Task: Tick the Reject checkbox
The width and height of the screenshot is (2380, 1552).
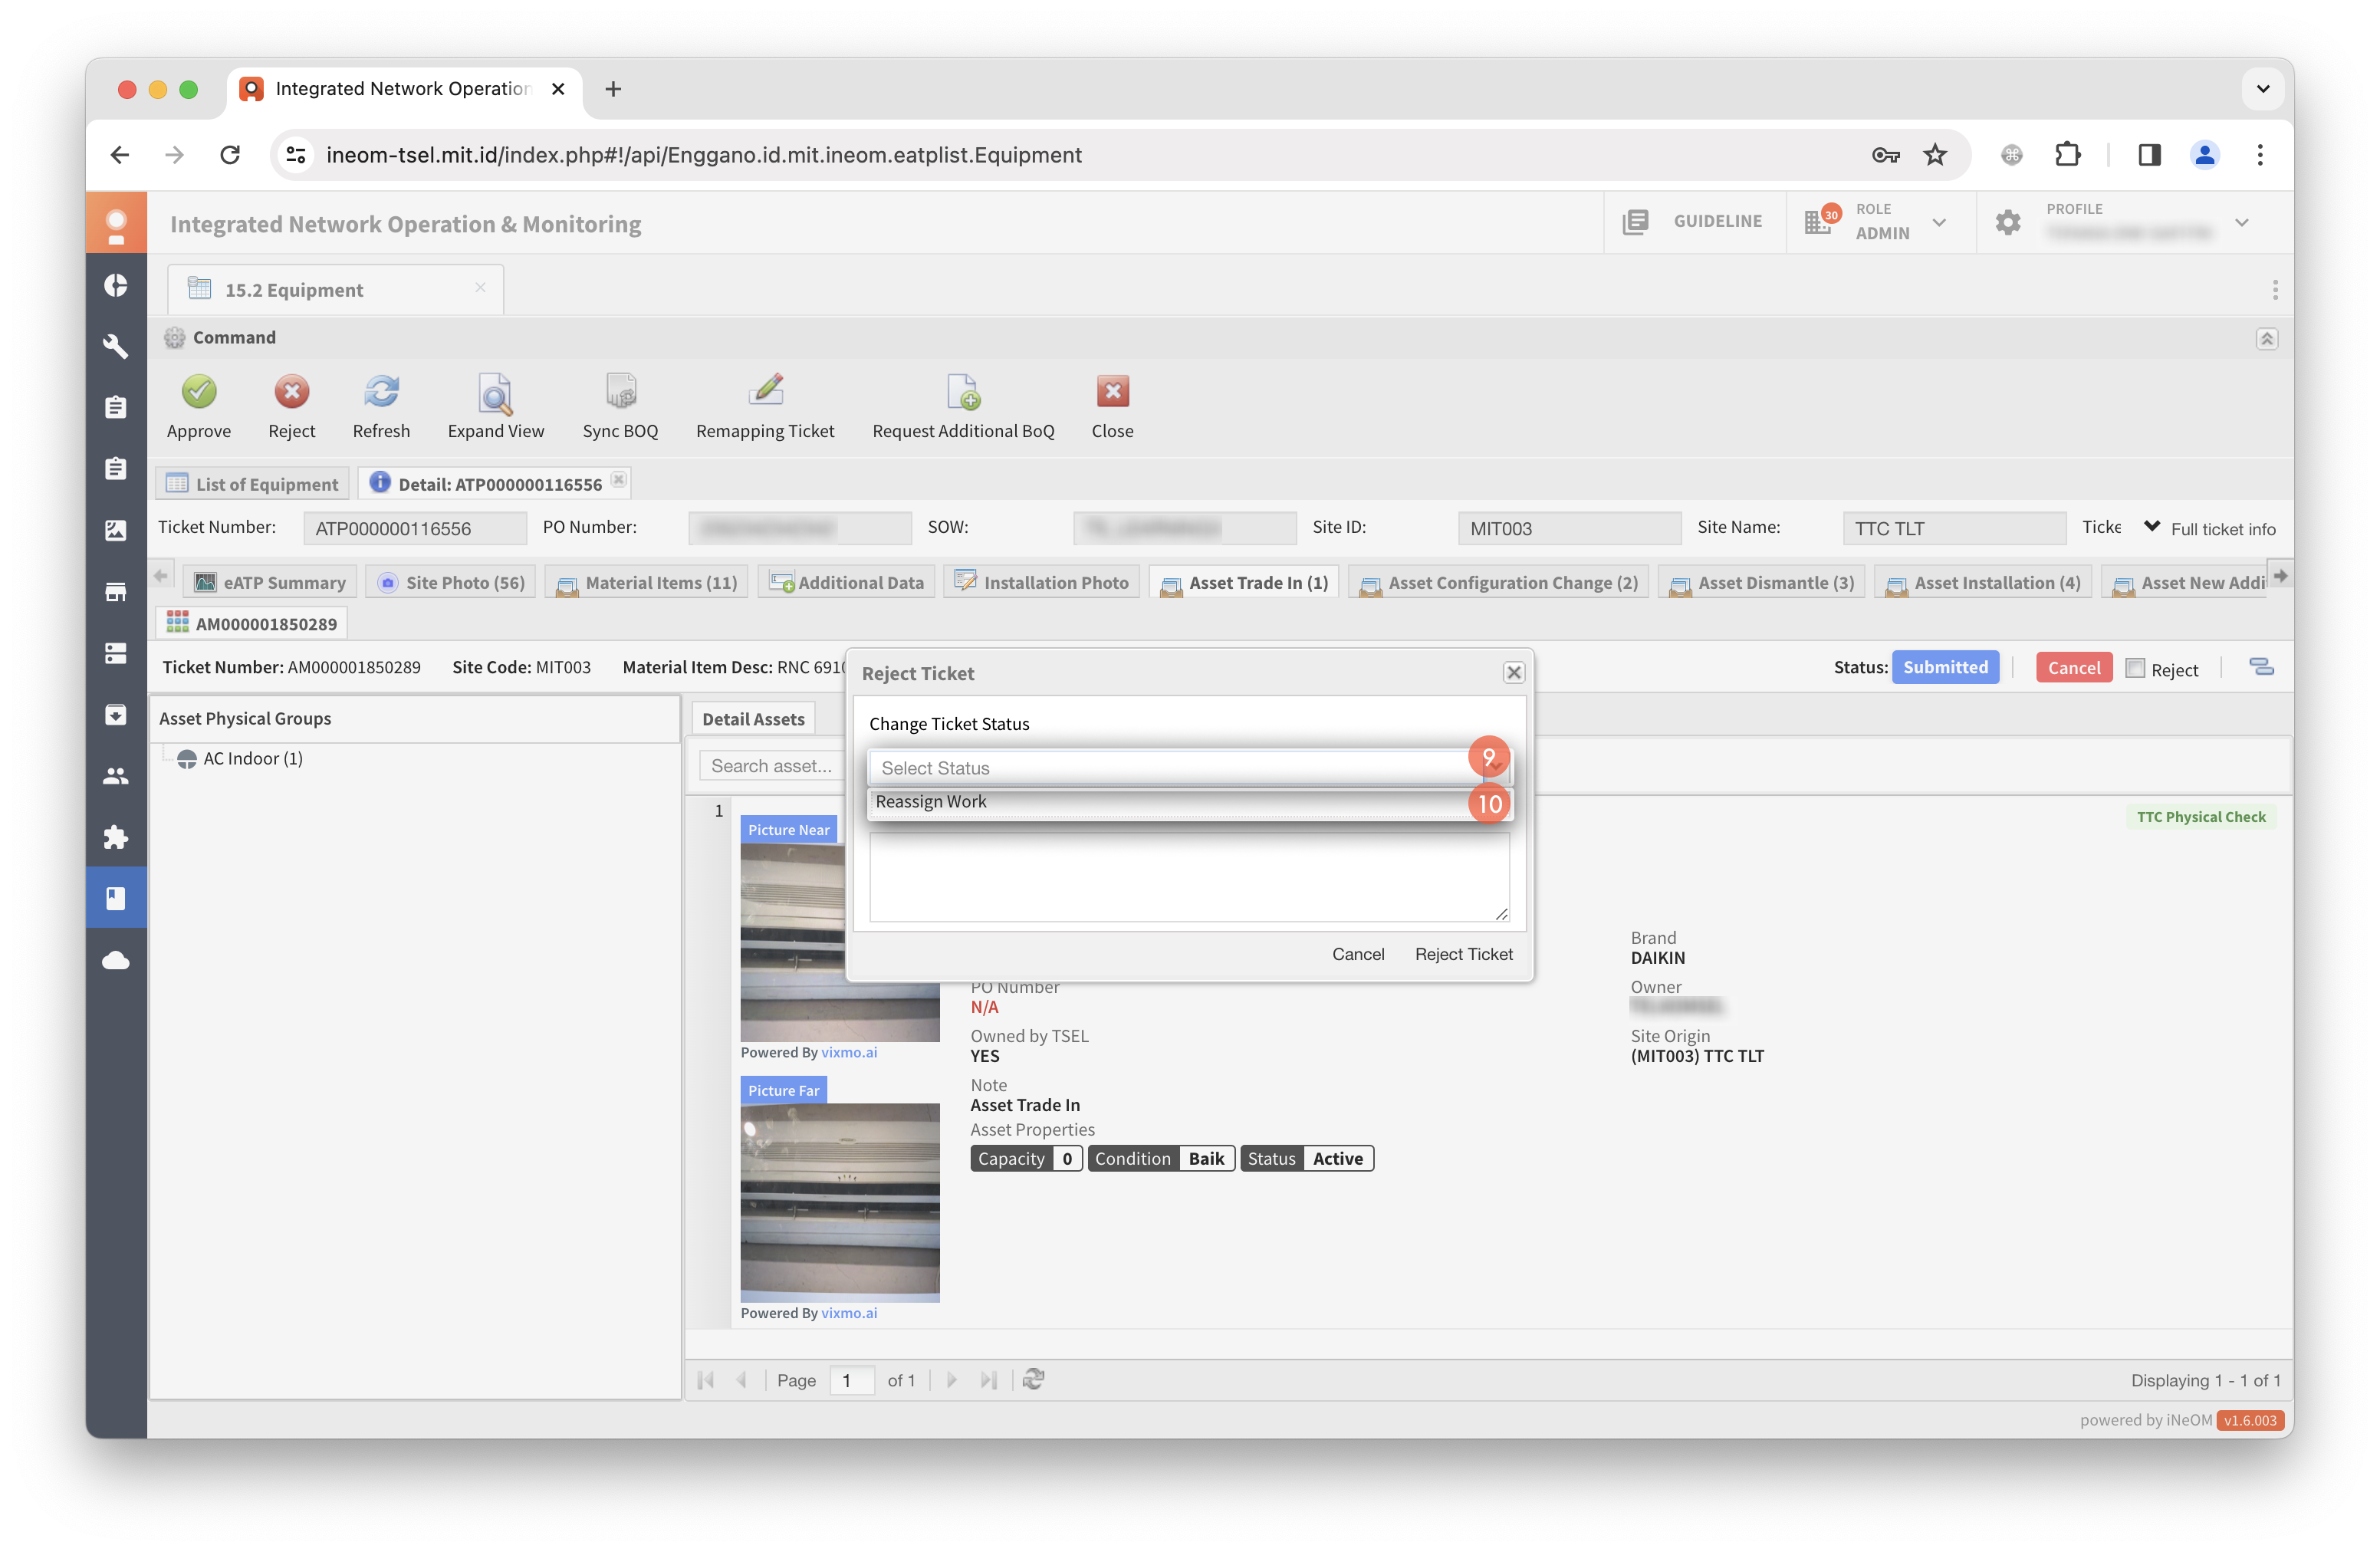Action: point(2135,668)
